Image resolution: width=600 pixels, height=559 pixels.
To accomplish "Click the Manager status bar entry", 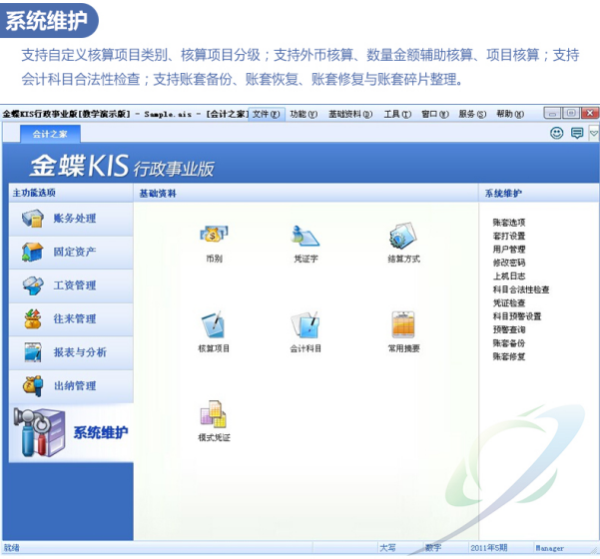I will click(549, 548).
